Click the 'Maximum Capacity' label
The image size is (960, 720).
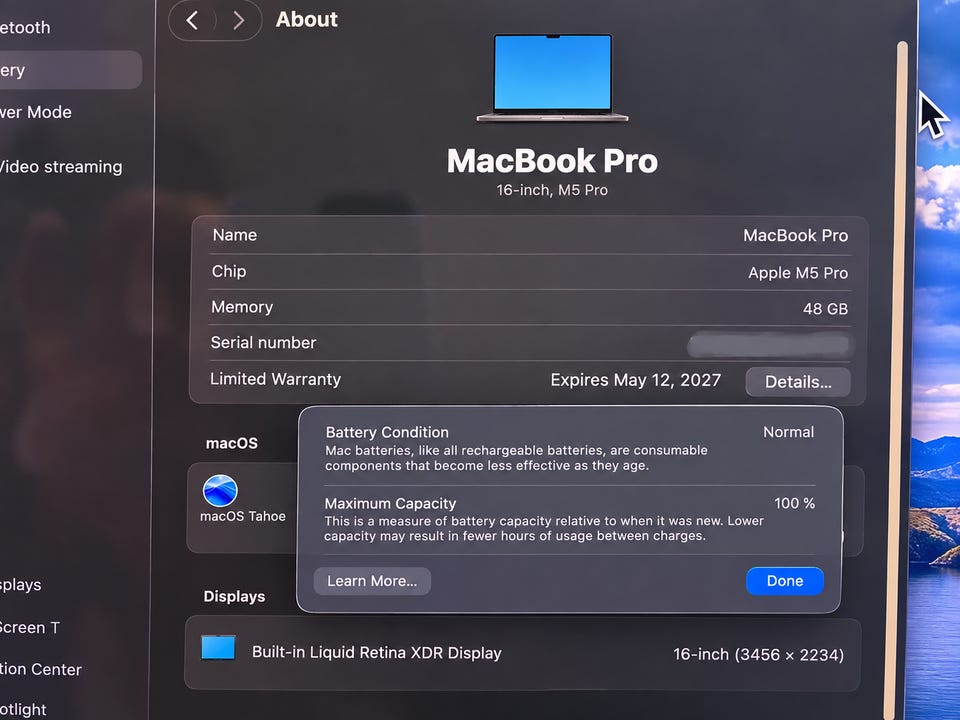click(390, 503)
